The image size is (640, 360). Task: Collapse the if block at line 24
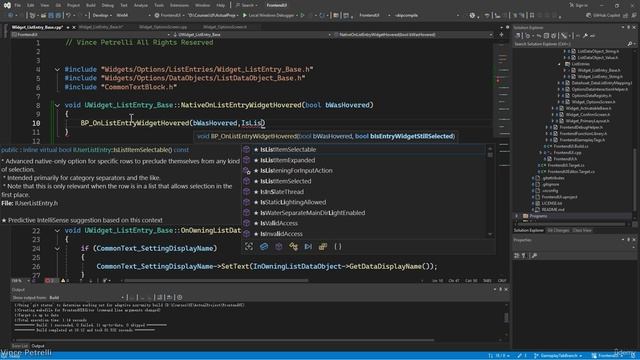57,249
